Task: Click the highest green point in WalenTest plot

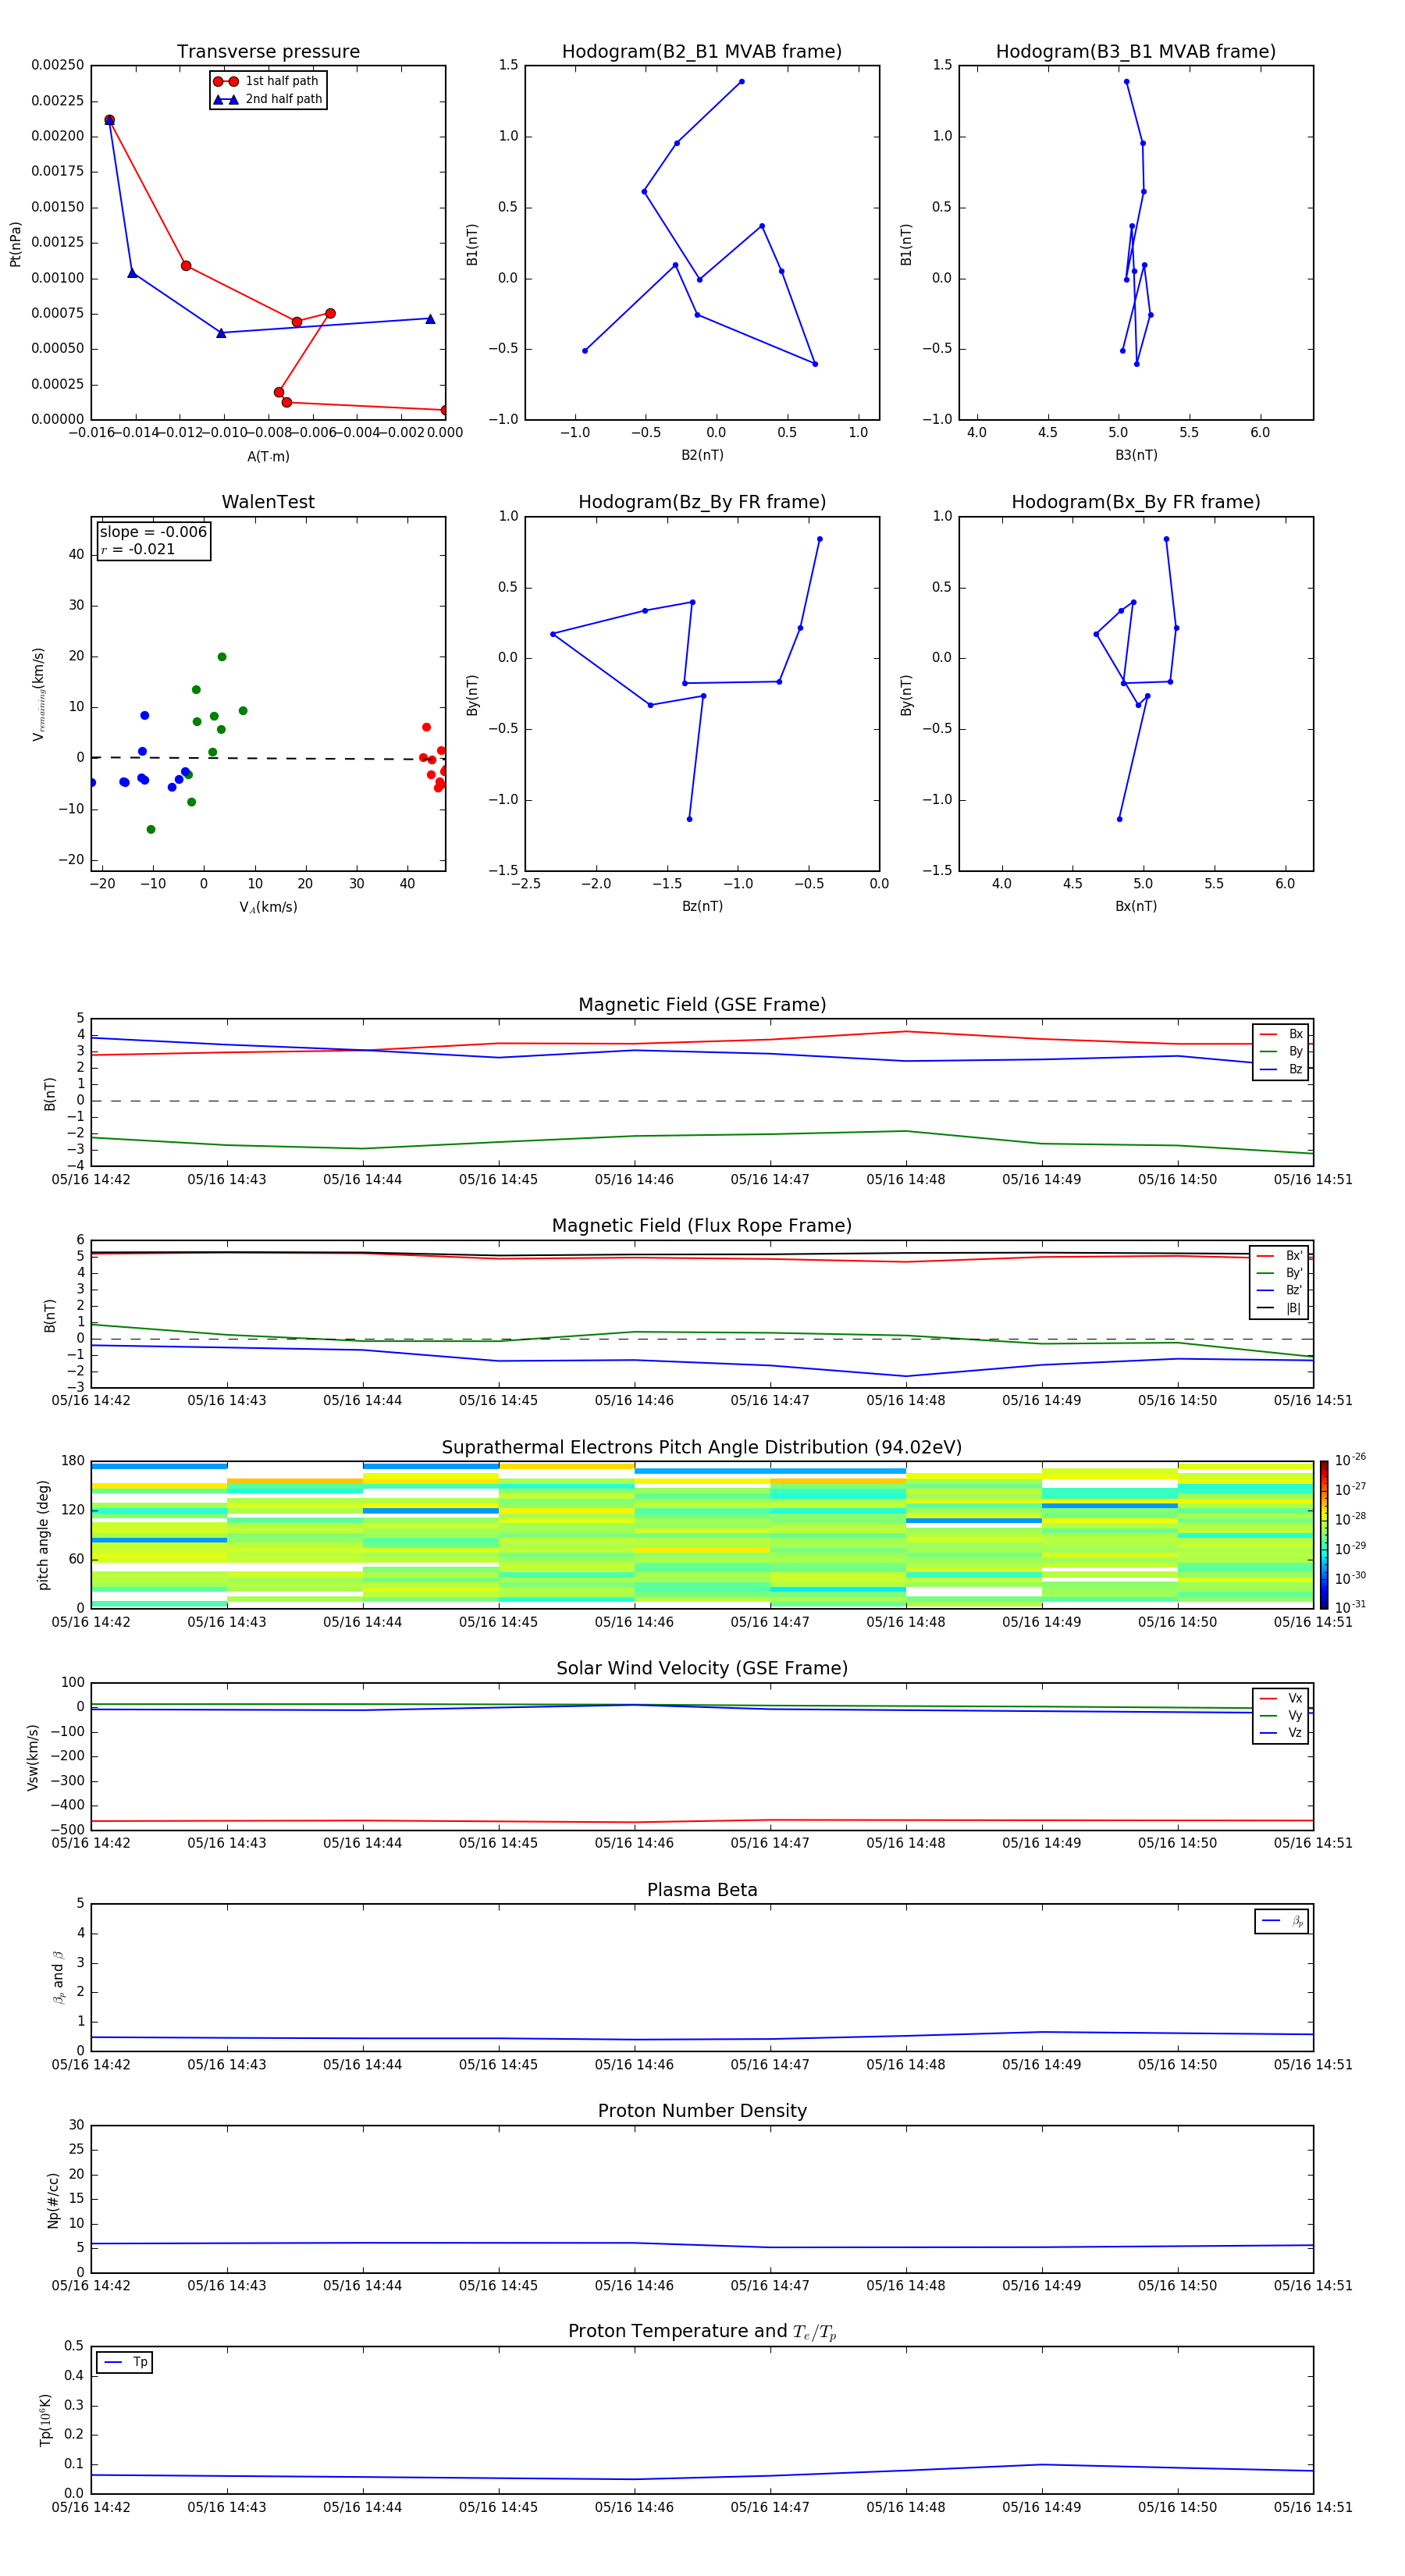Action: 222,657
